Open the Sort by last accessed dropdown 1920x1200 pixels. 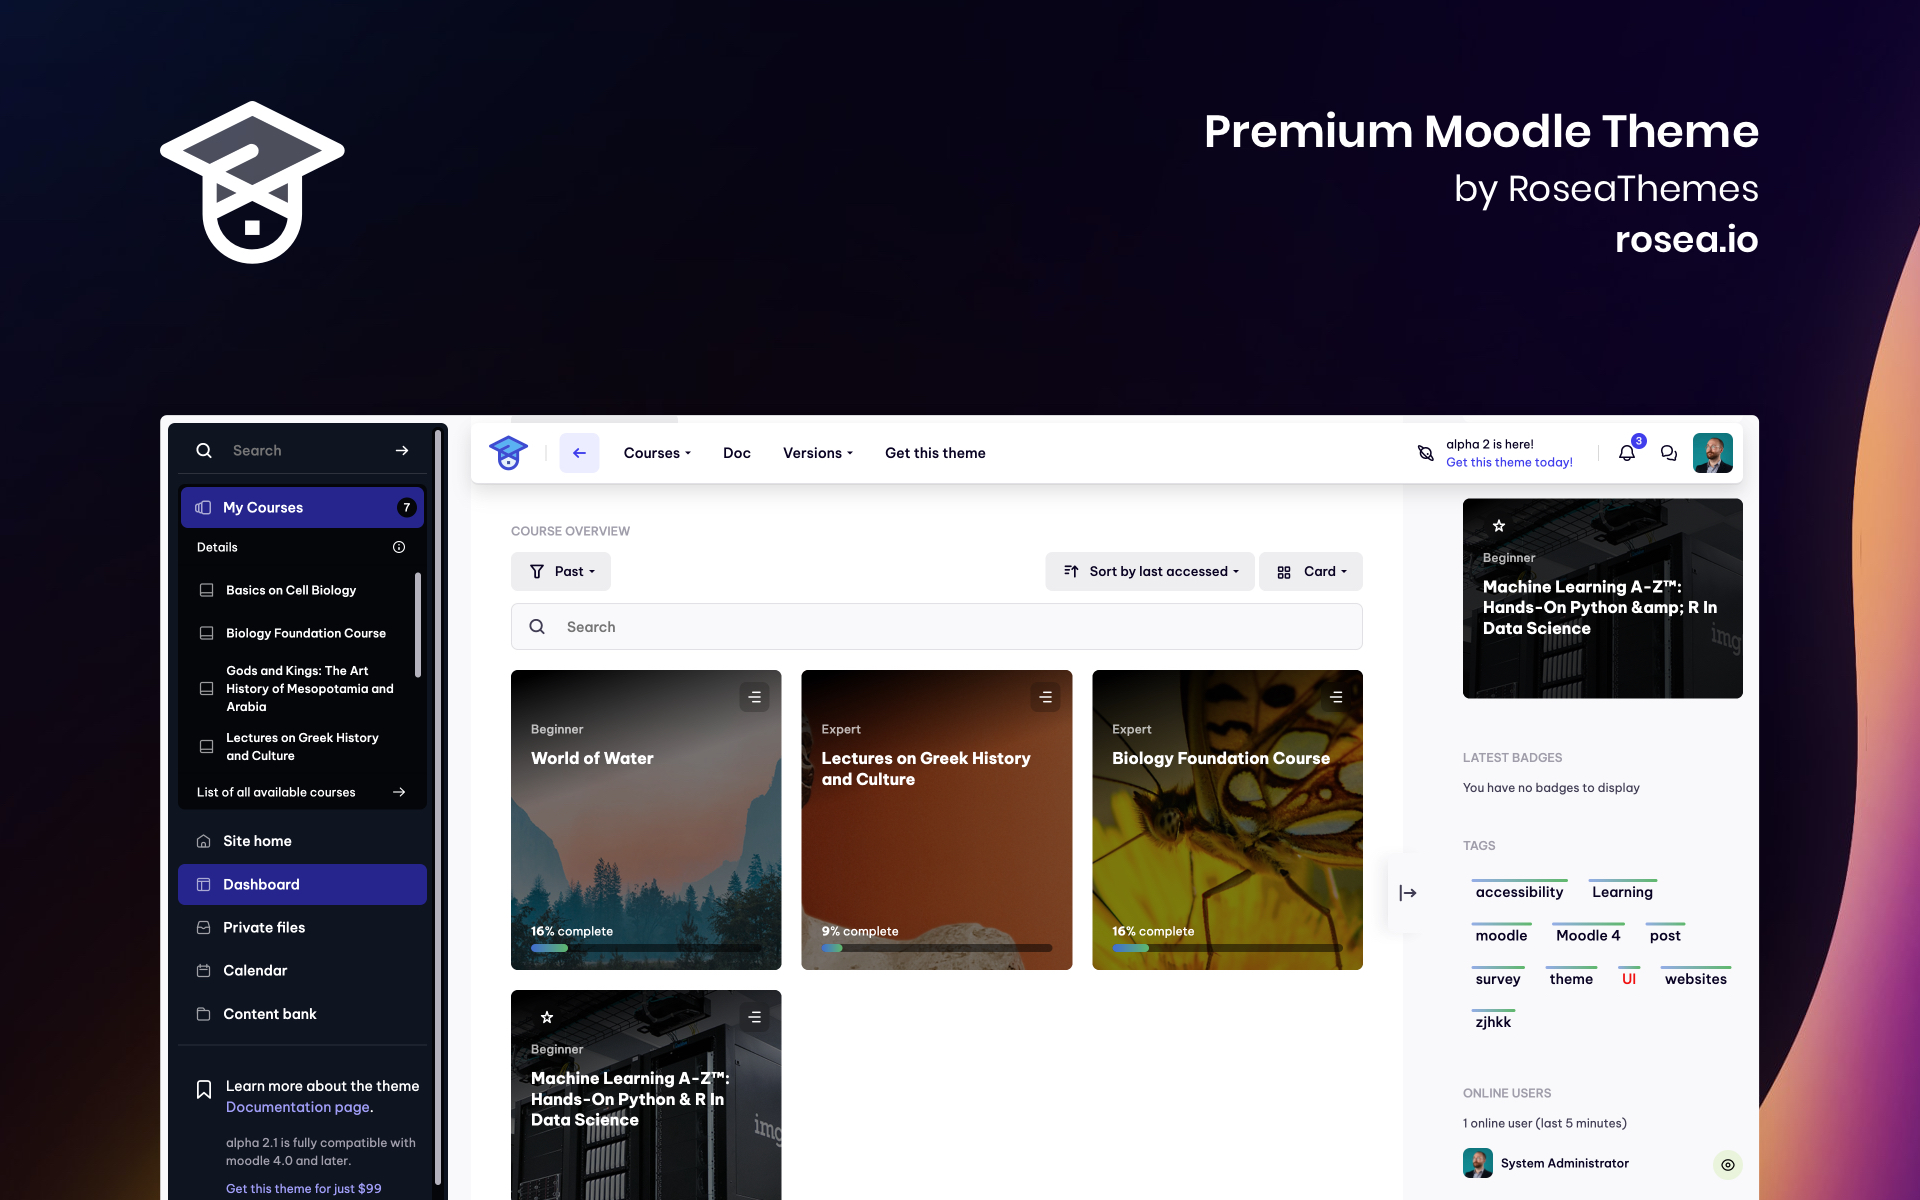pos(1150,572)
